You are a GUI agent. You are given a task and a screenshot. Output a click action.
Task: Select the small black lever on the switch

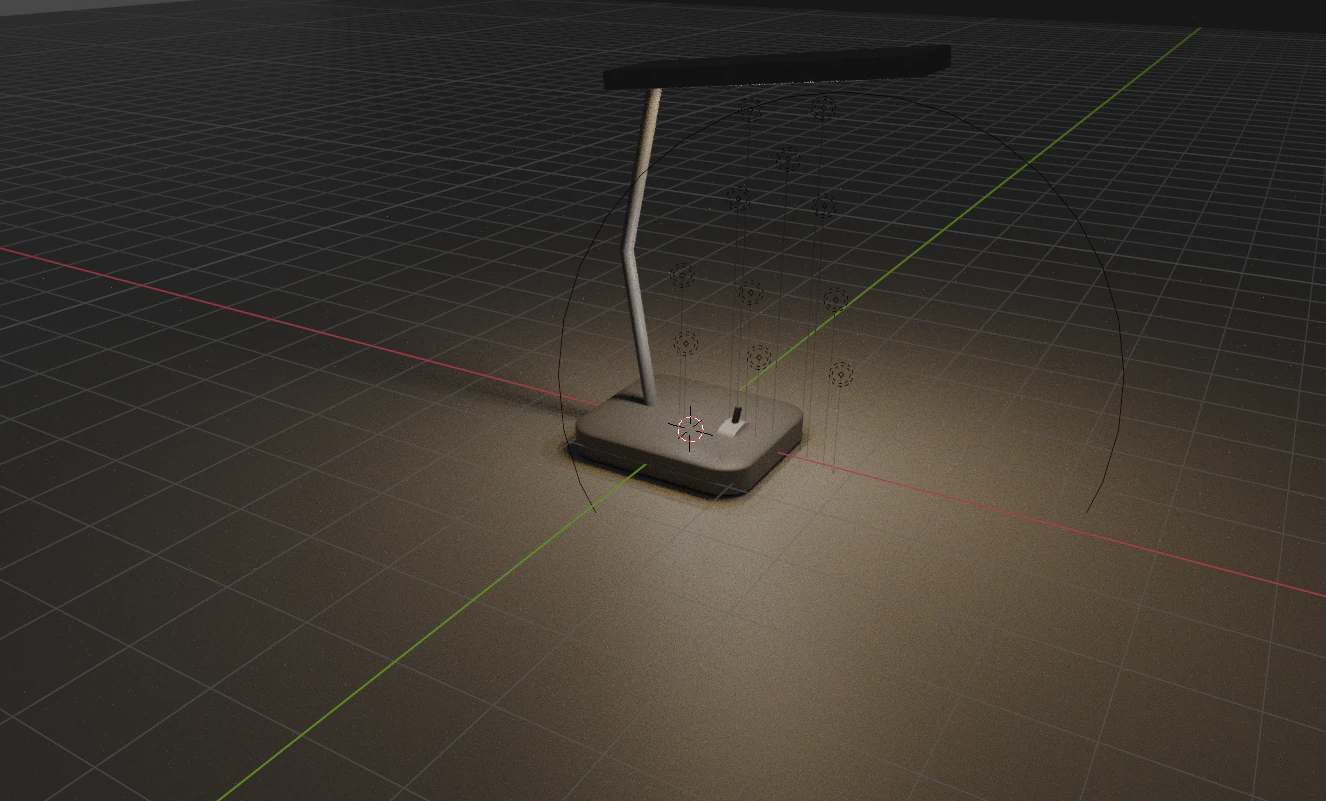(x=736, y=412)
